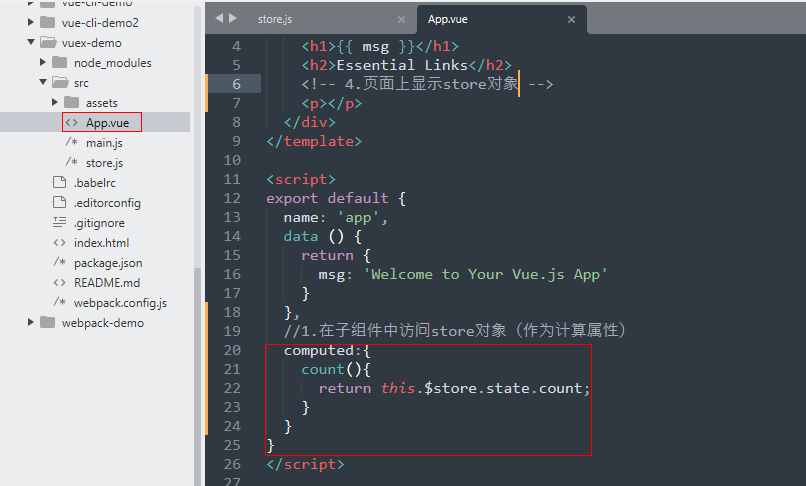806x486 pixels.
Task: Click the webpack-demo folder icon
Action: point(47,322)
